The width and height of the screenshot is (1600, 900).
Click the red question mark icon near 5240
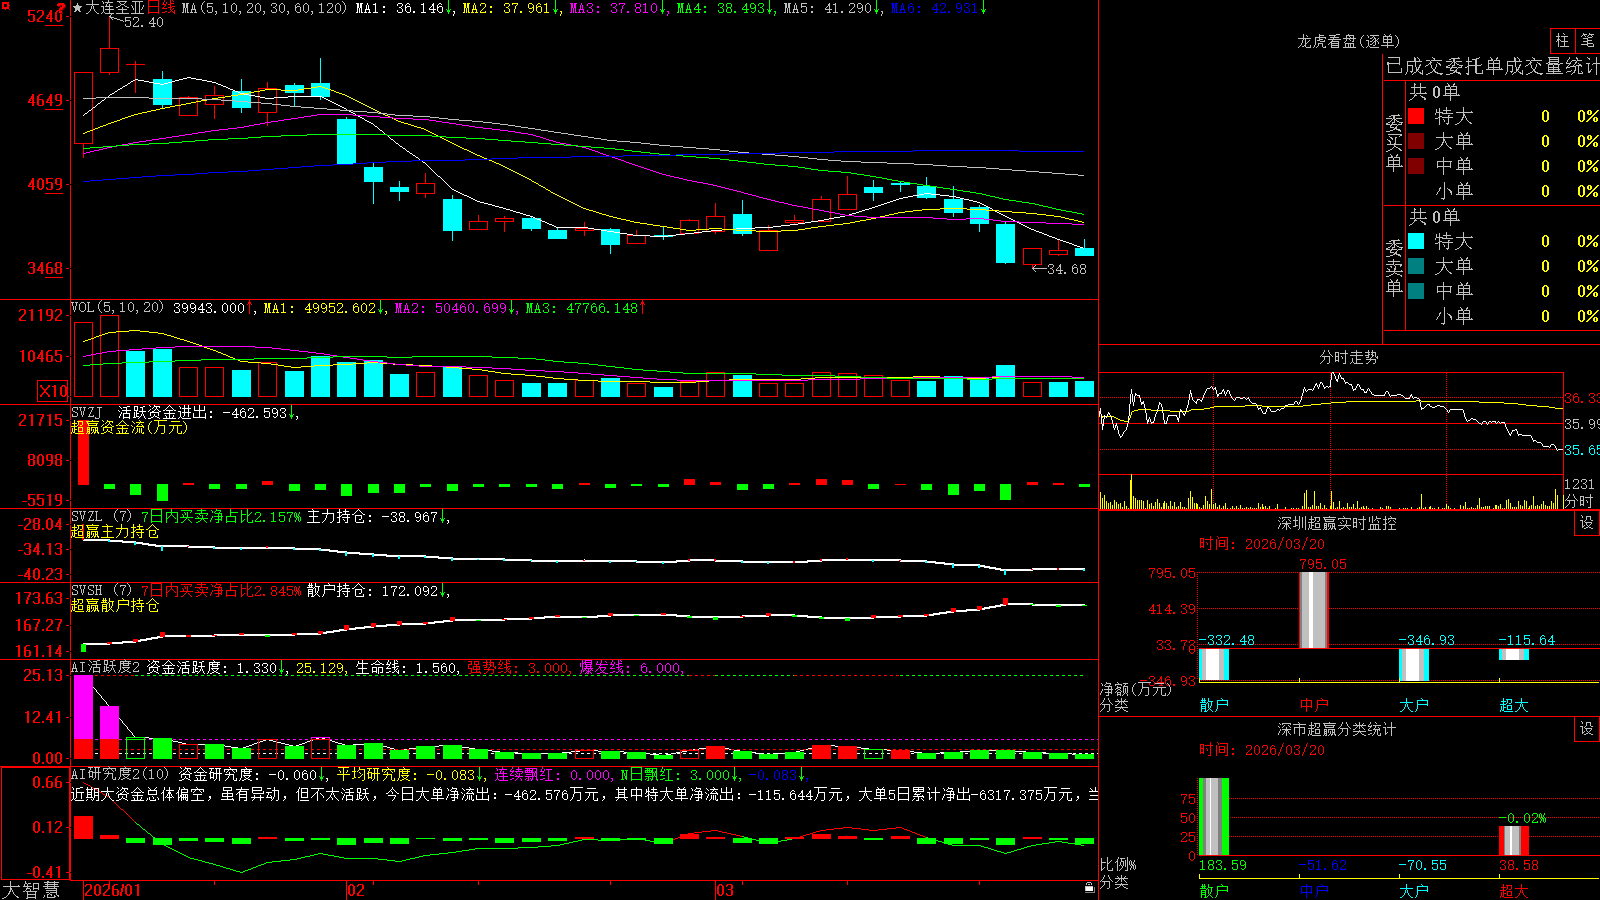pos(63,8)
